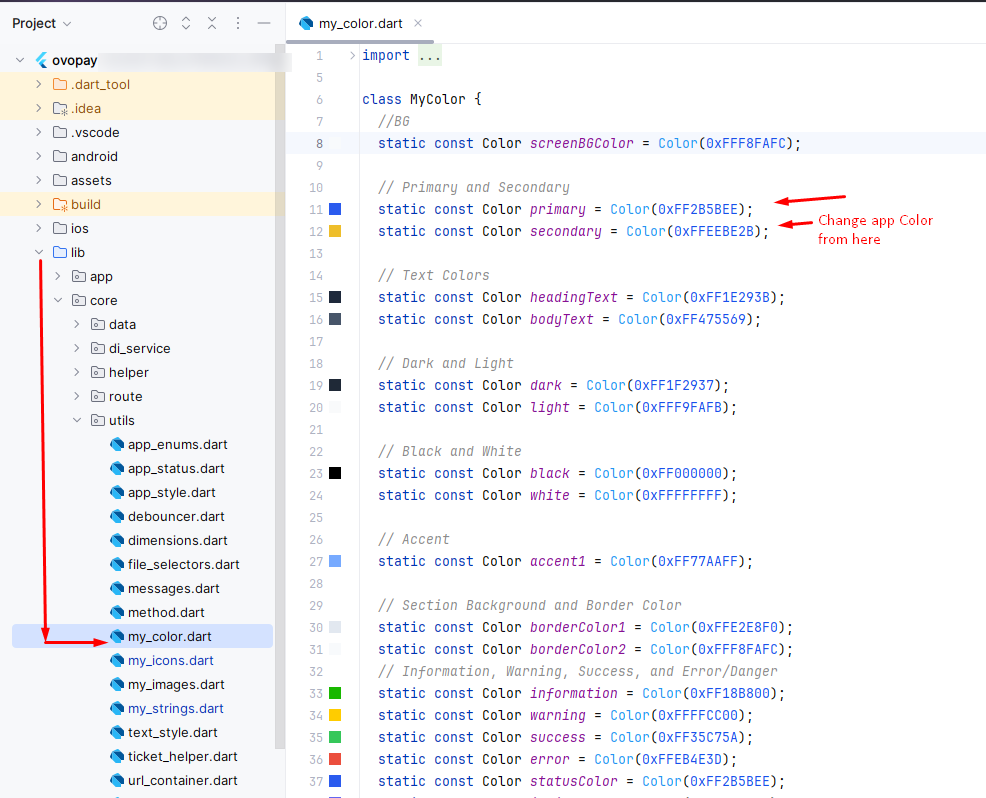The height and width of the screenshot is (798, 986).
Task: Click the app_status.dart file icon
Action: [x=117, y=468]
